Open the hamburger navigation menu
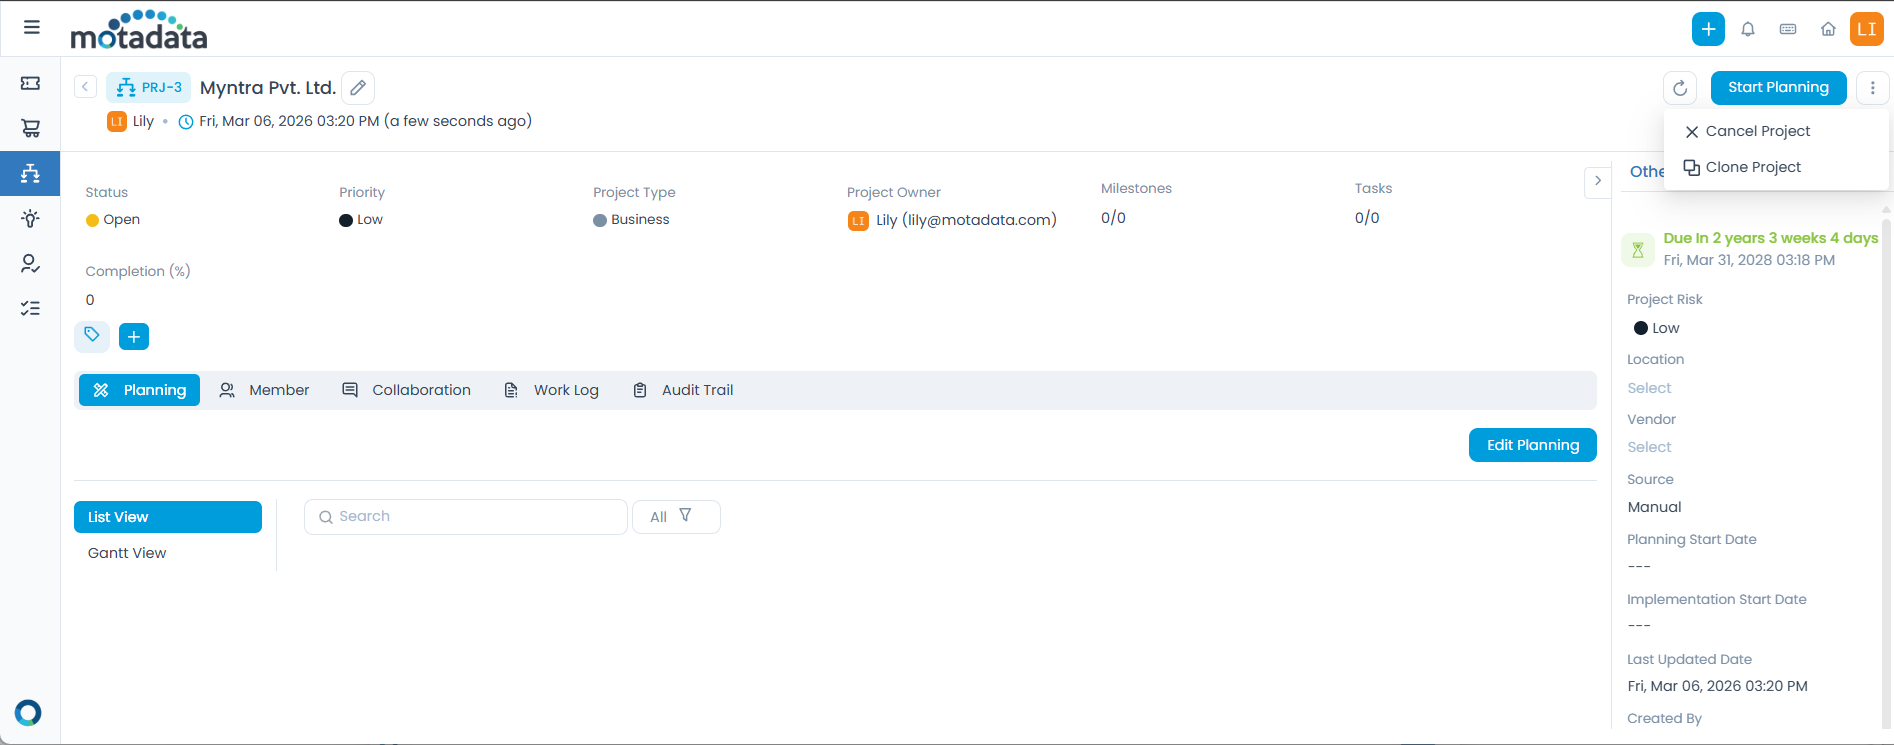Screen dimensions: 1894x745 (32, 27)
